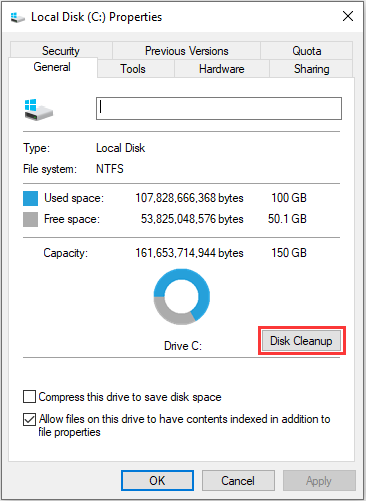Click the small drive icon in the title bar
The width and height of the screenshot is (366, 501).
point(17,17)
